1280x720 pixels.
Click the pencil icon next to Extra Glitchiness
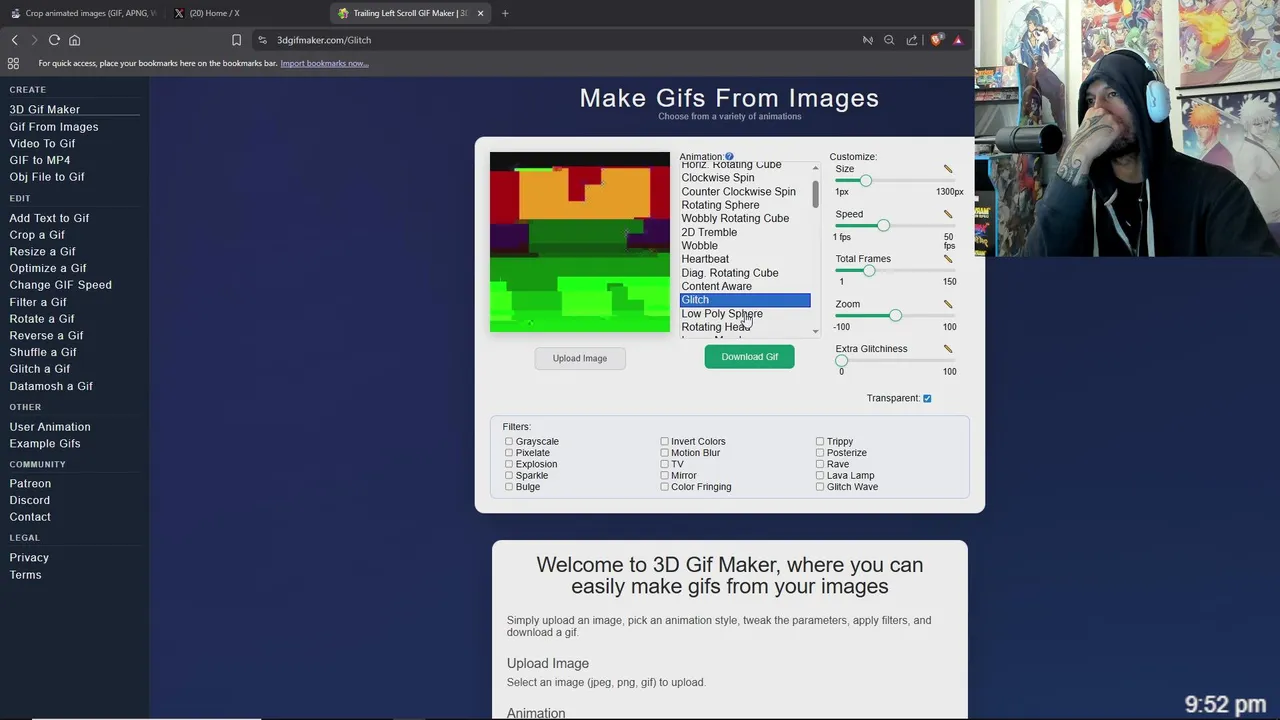(x=948, y=349)
